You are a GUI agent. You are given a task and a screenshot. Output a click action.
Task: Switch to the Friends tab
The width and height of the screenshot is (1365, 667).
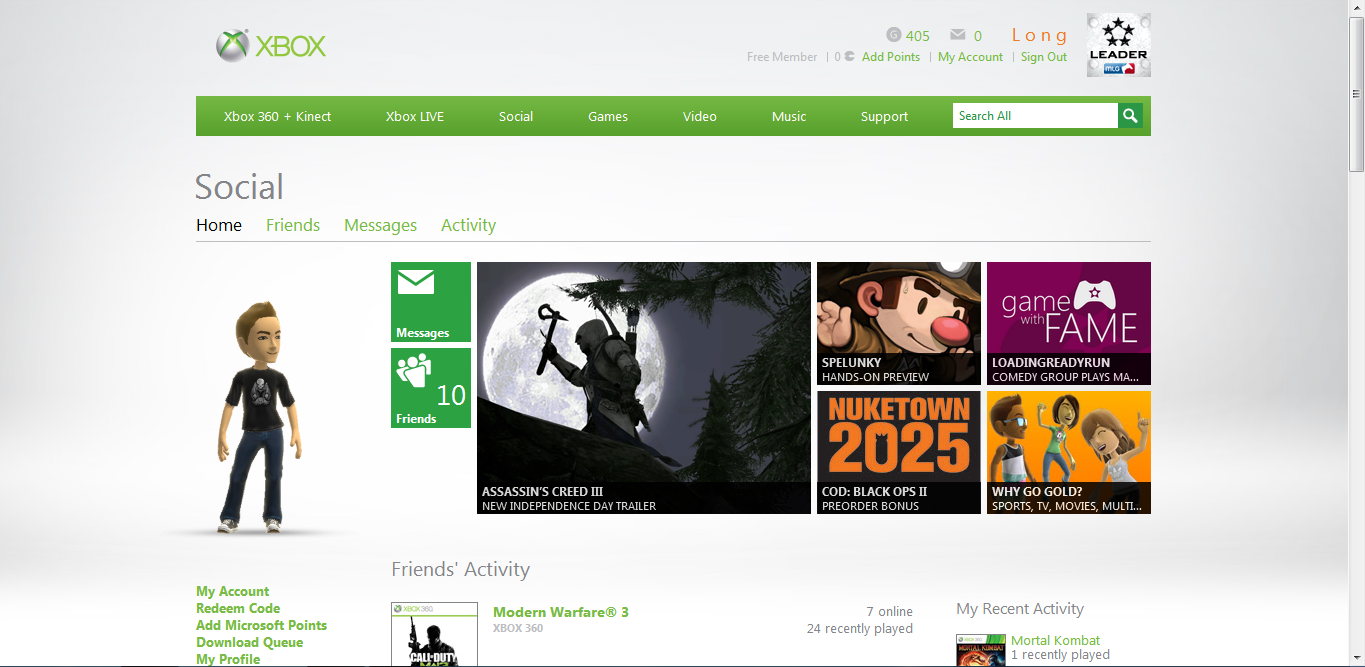point(293,225)
